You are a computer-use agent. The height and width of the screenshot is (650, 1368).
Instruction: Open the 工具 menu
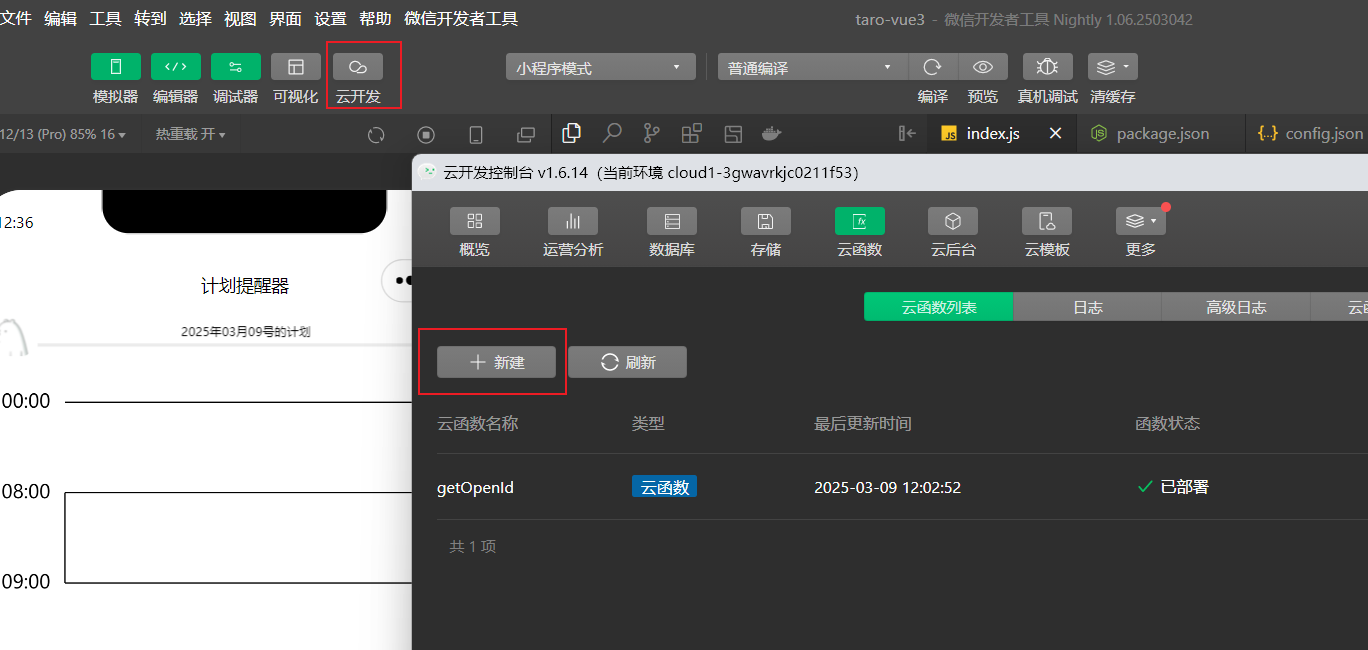pyautogui.click(x=105, y=19)
